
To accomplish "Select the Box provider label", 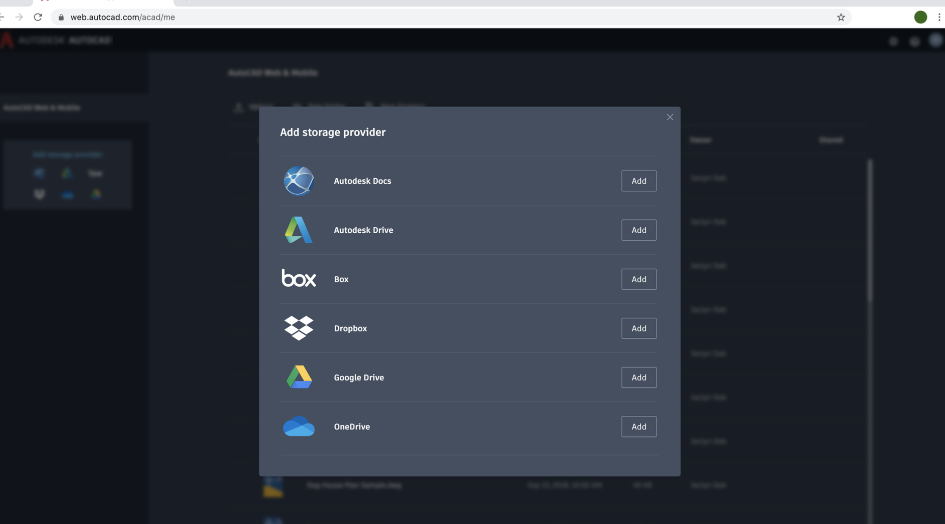I will tap(341, 279).
